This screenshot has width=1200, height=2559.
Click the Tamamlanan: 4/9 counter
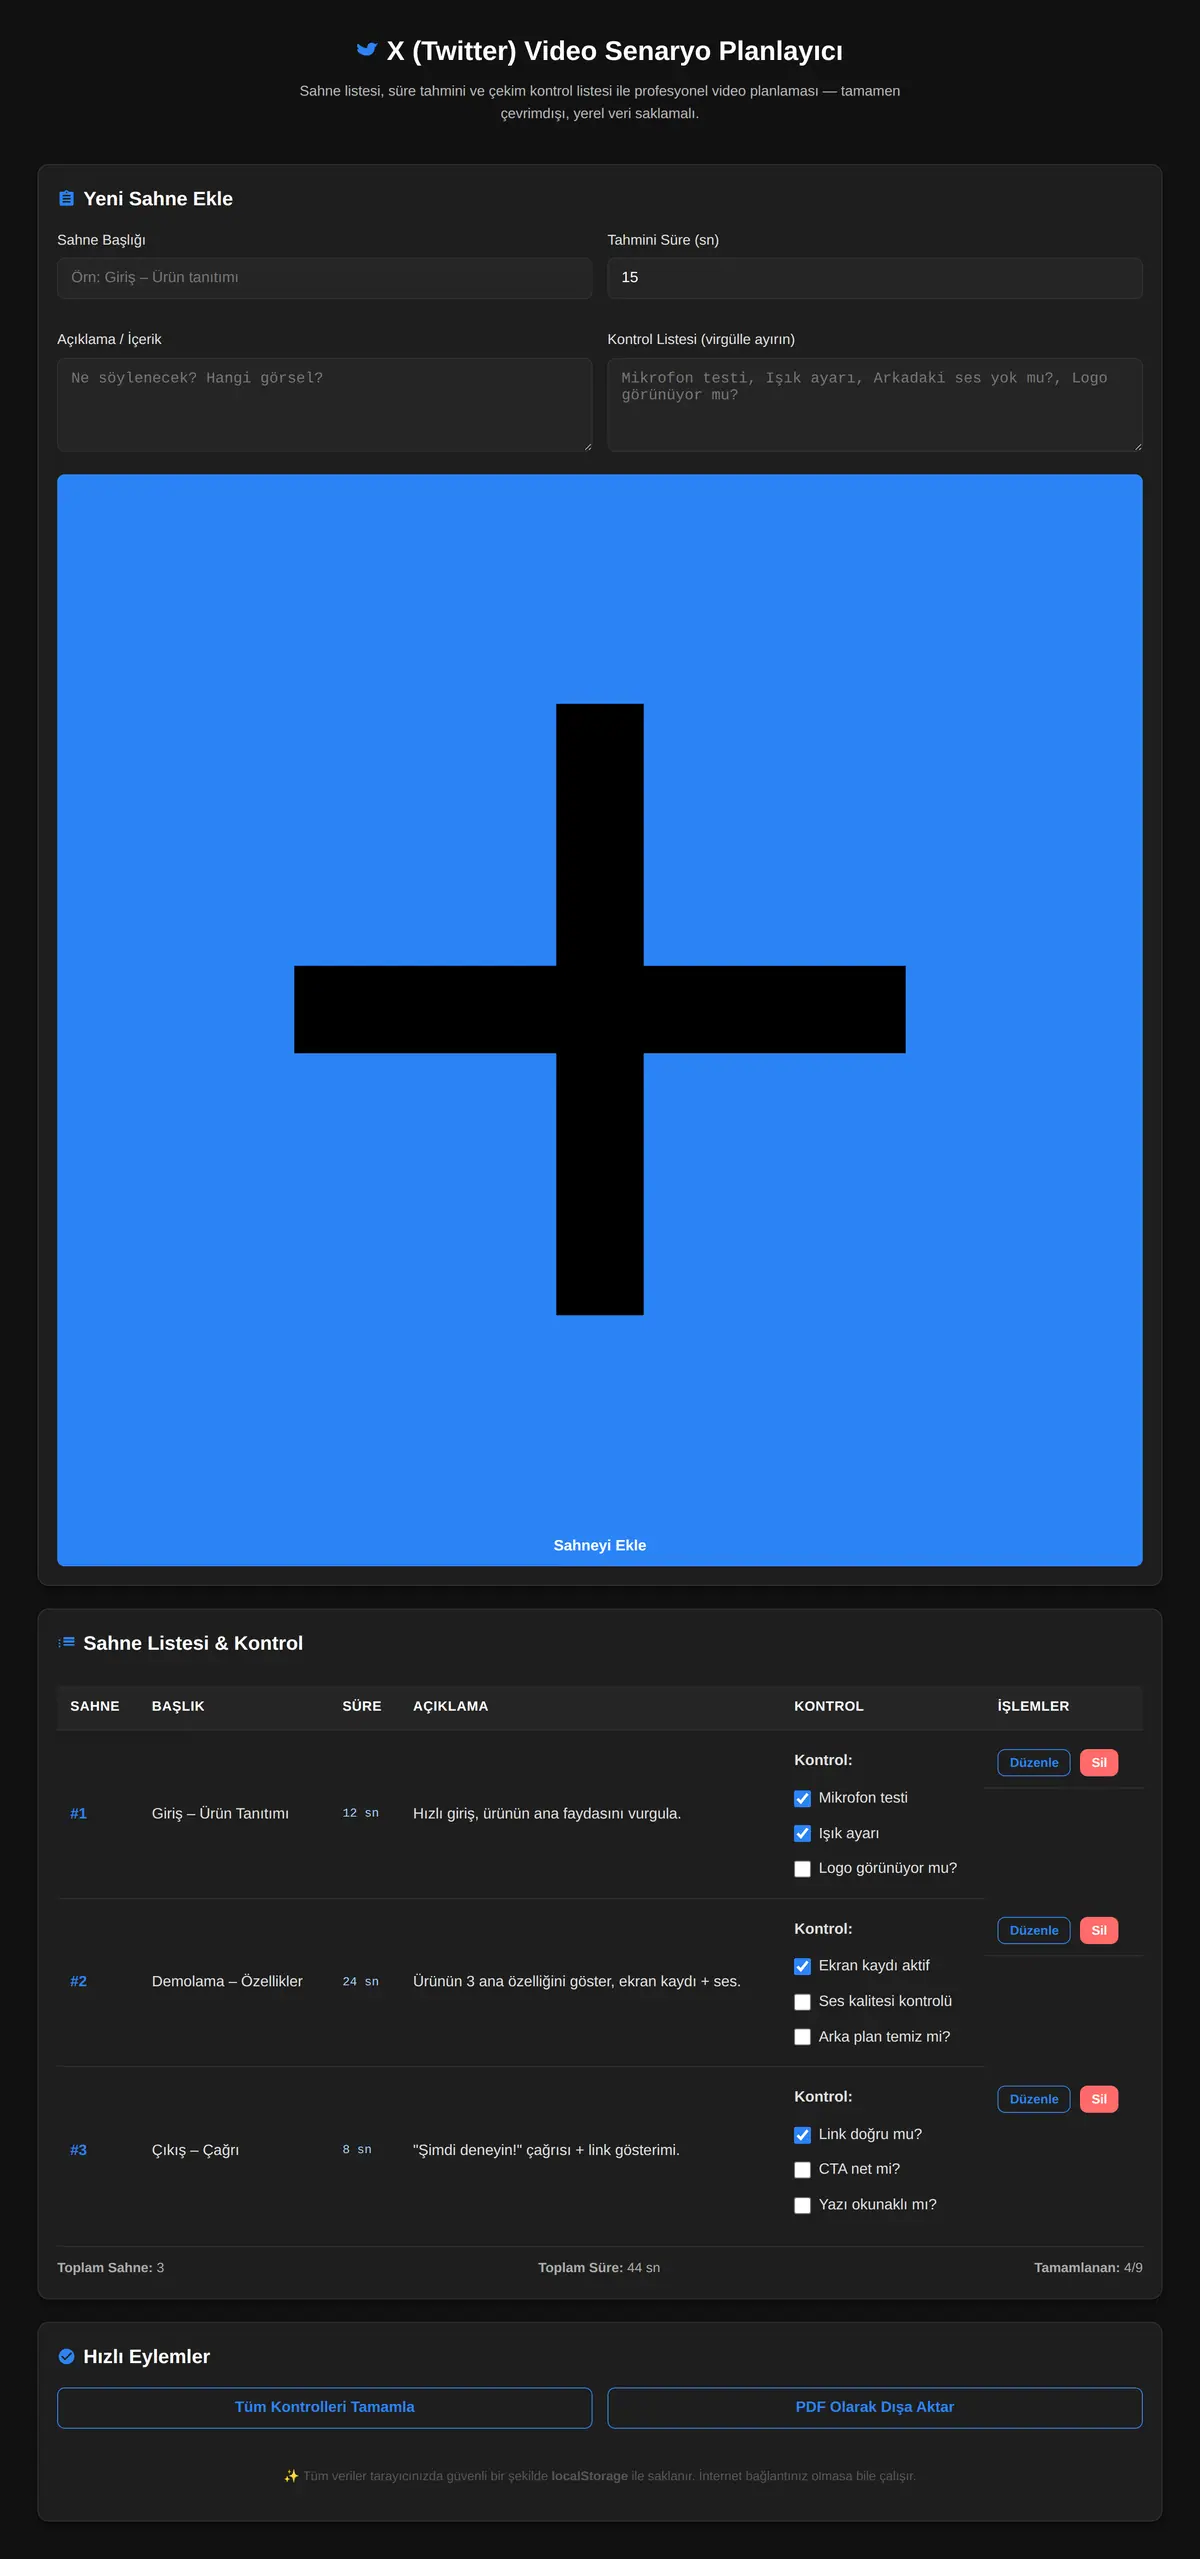(1088, 2267)
